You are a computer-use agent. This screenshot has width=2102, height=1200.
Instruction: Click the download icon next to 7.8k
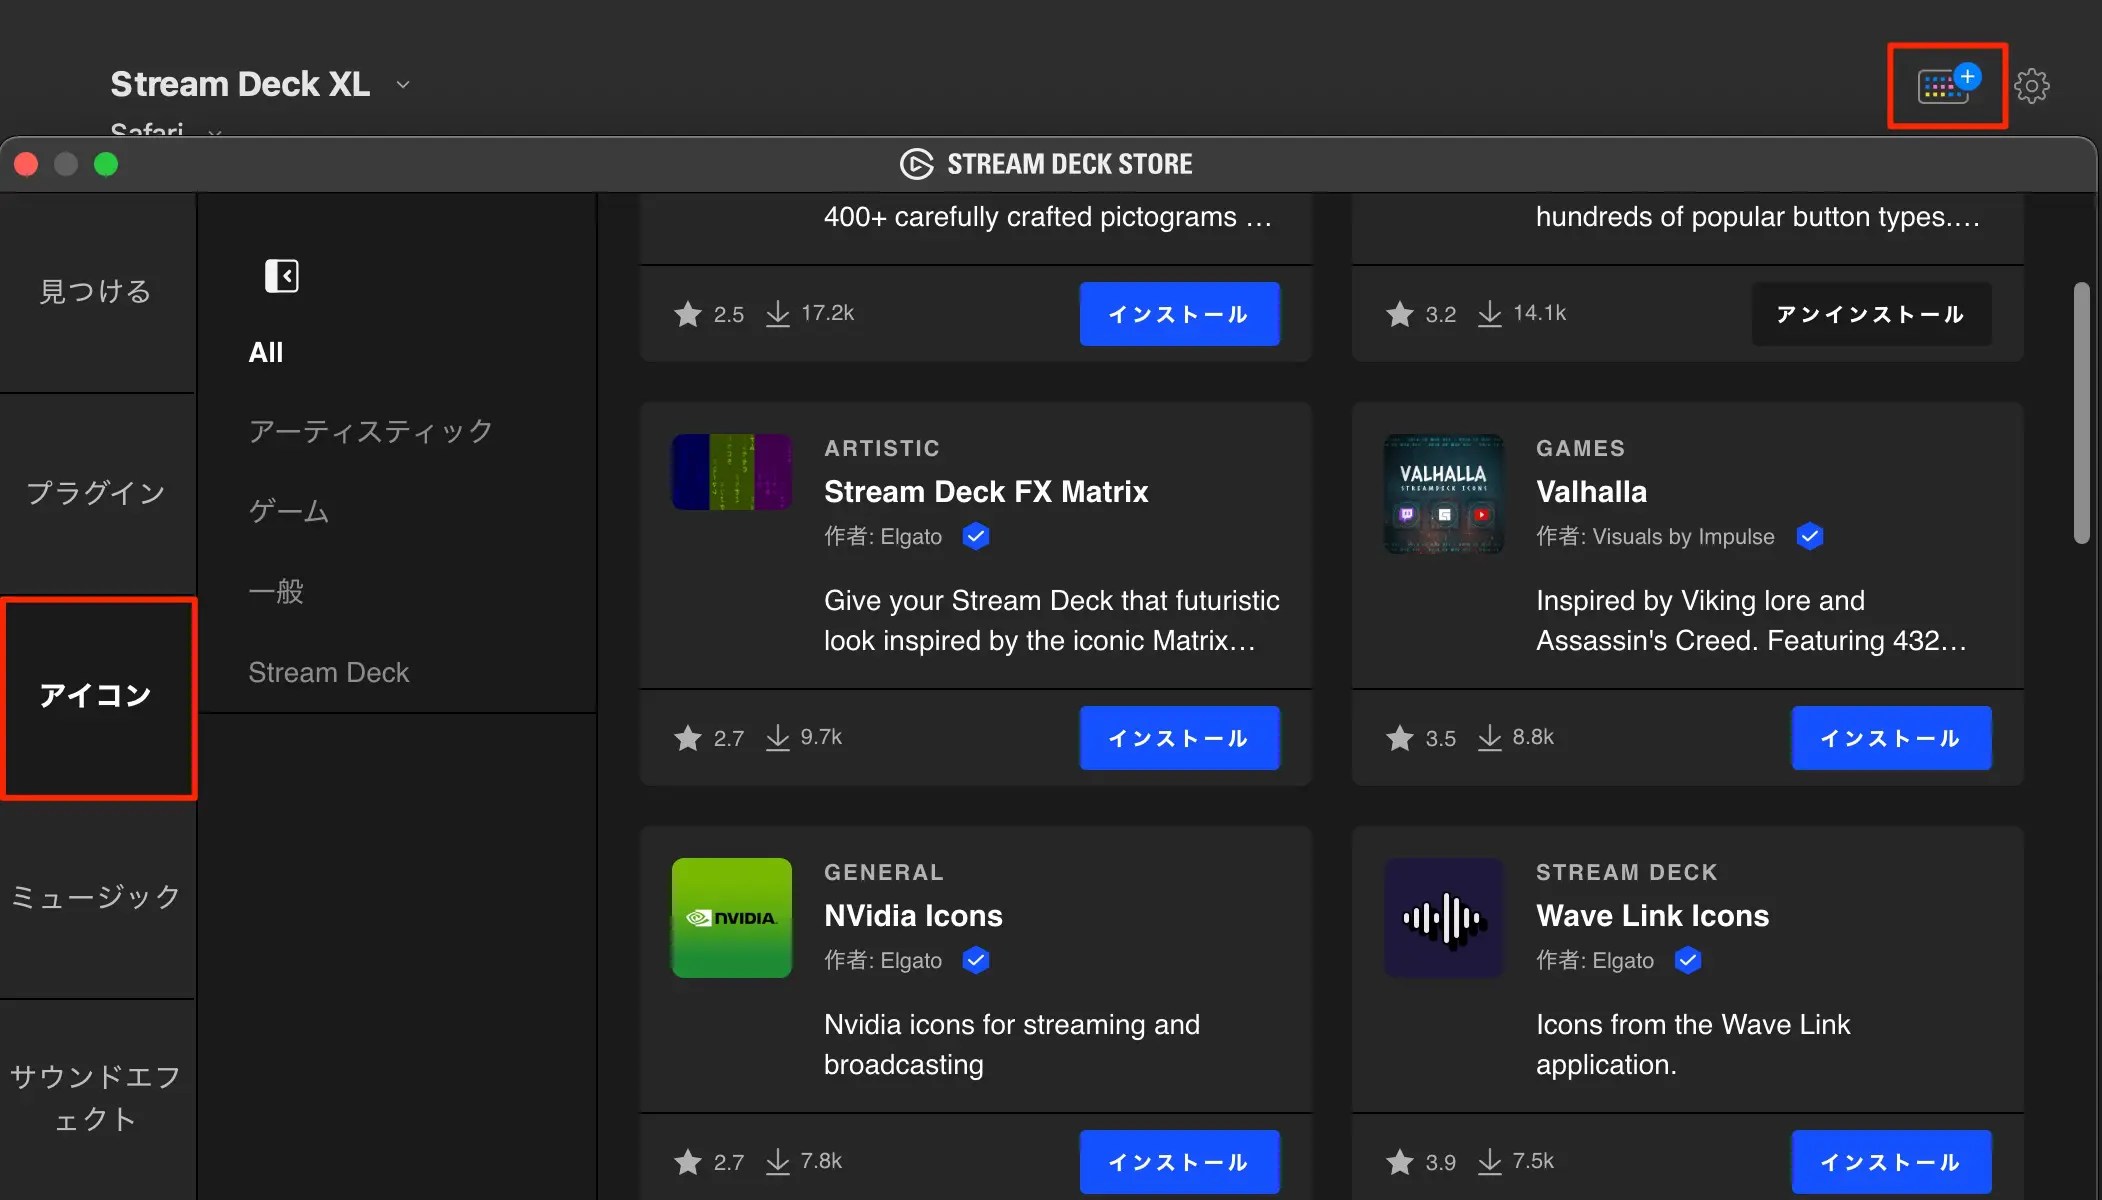(x=778, y=1162)
